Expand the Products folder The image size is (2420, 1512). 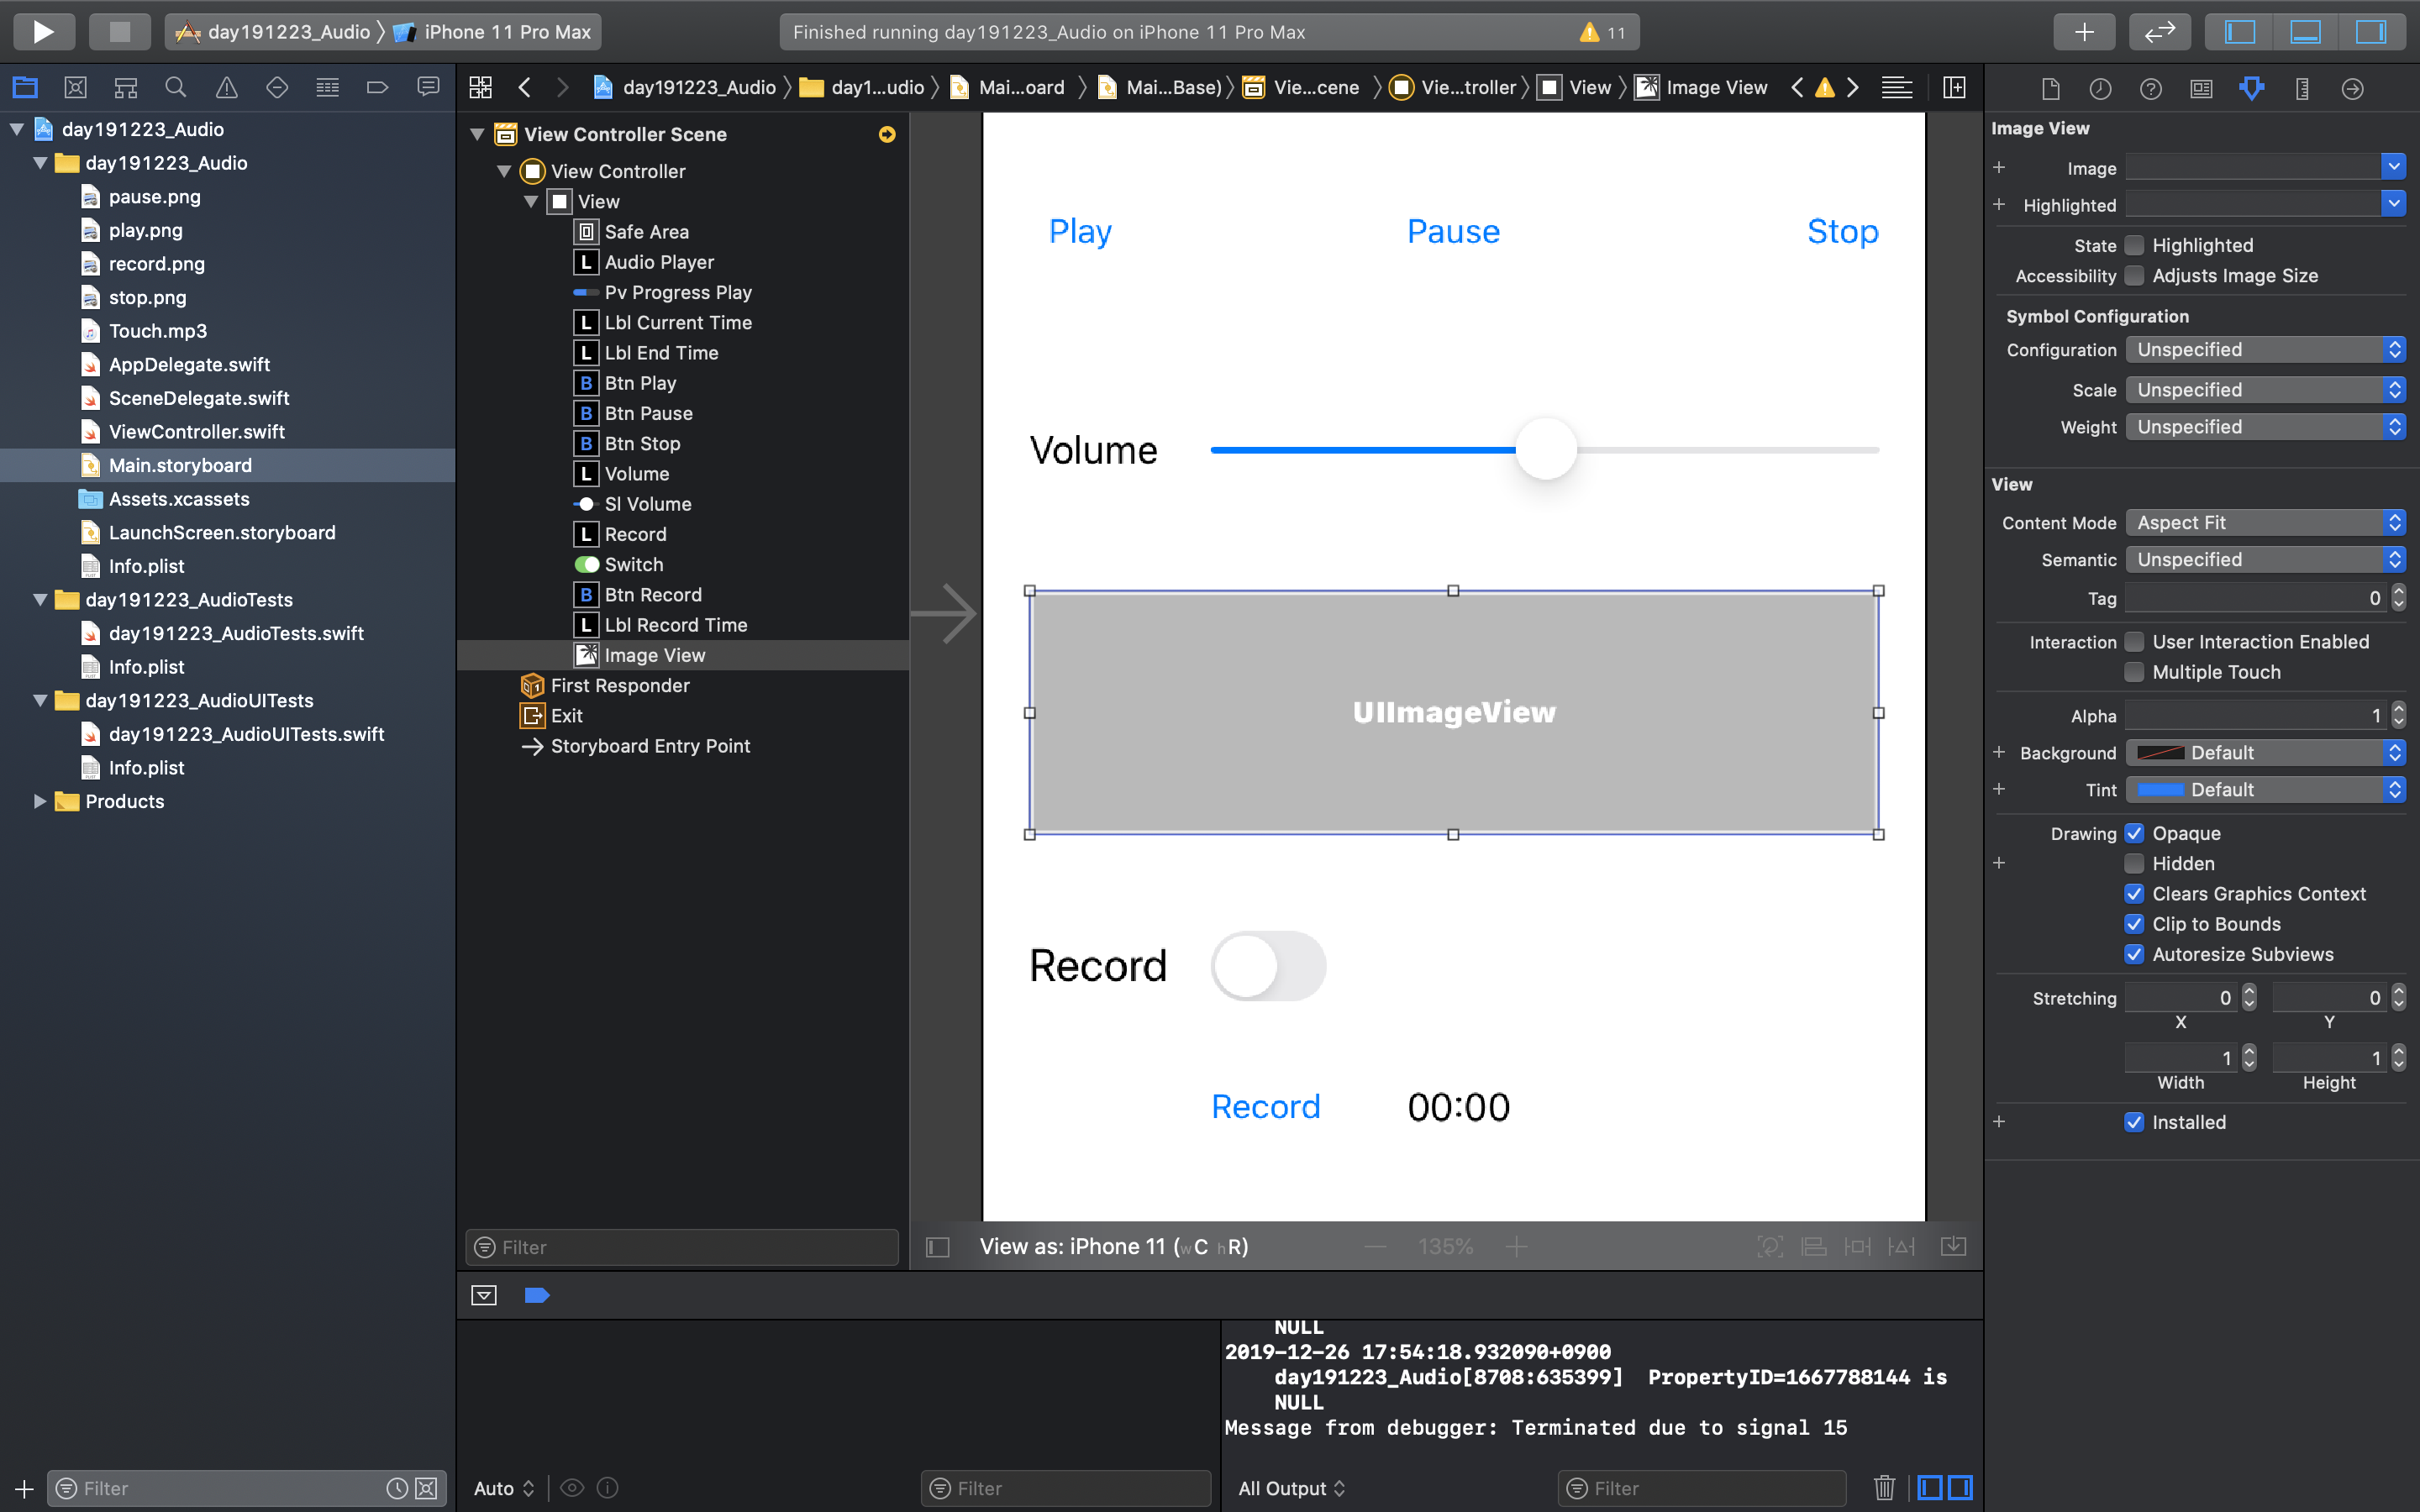tap(40, 801)
